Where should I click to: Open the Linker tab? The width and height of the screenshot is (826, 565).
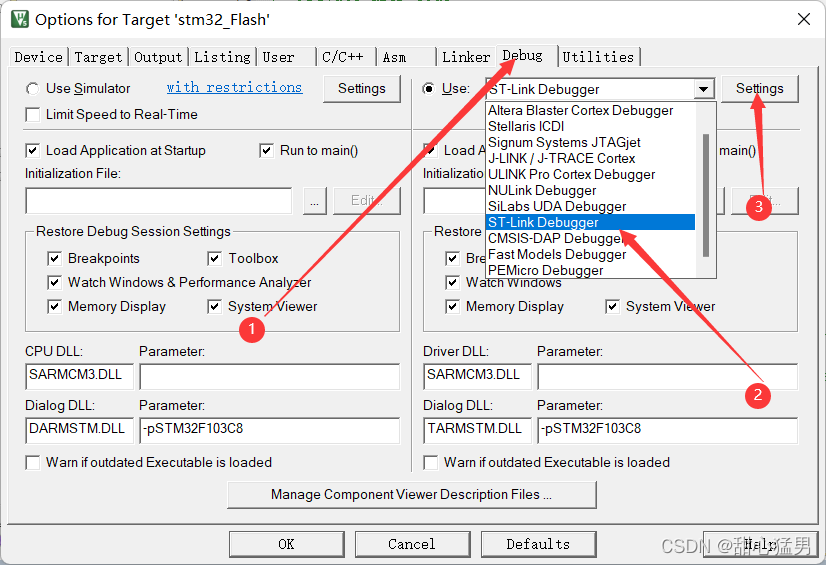[466, 57]
